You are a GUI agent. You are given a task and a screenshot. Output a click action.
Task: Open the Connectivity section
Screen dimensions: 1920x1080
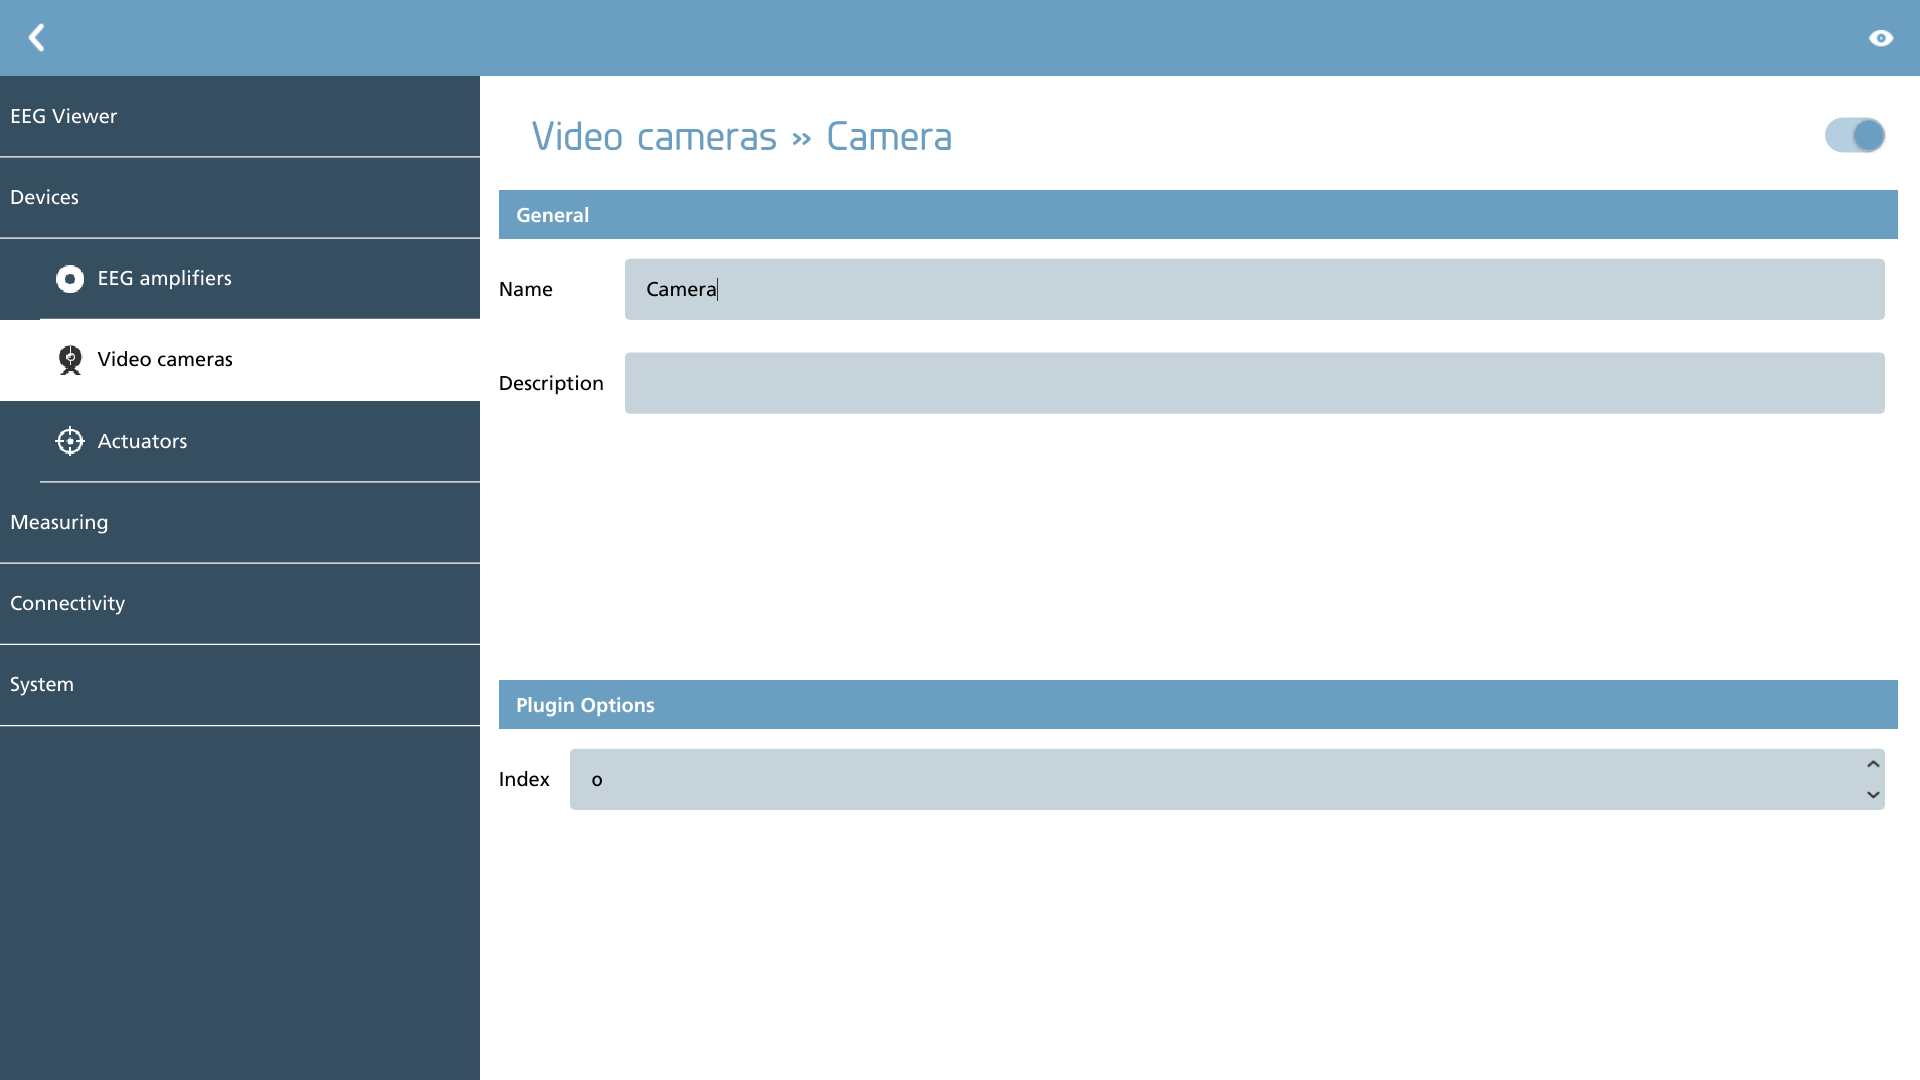click(240, 603)
